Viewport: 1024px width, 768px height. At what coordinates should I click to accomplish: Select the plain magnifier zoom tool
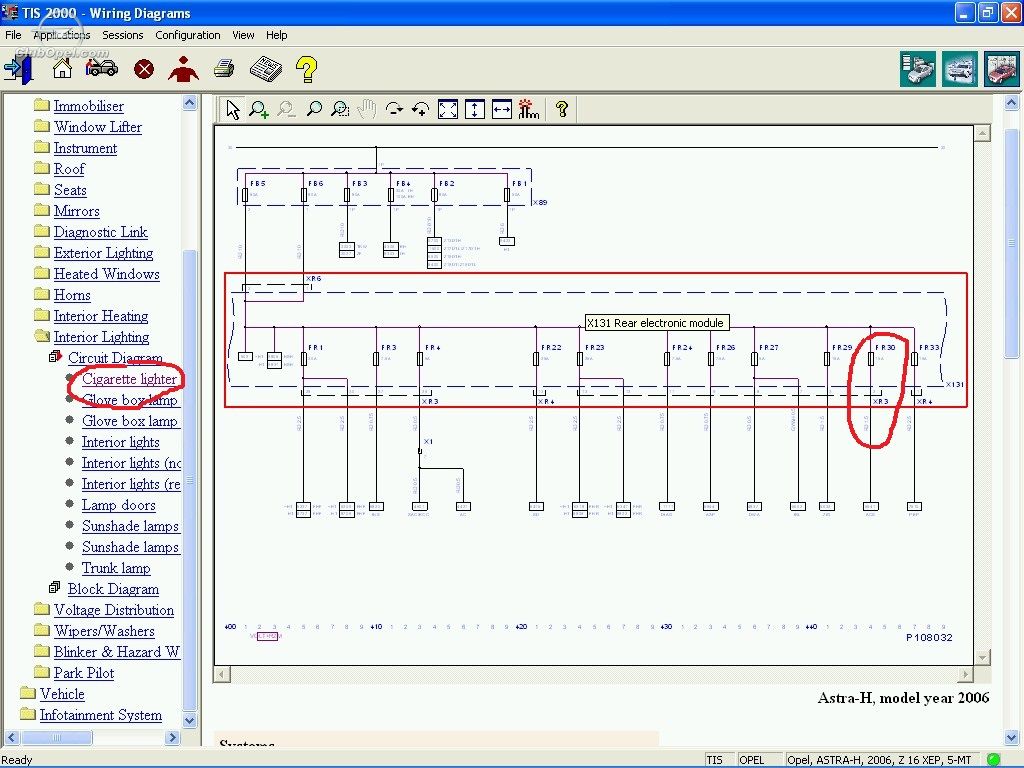tap(313, 109)
